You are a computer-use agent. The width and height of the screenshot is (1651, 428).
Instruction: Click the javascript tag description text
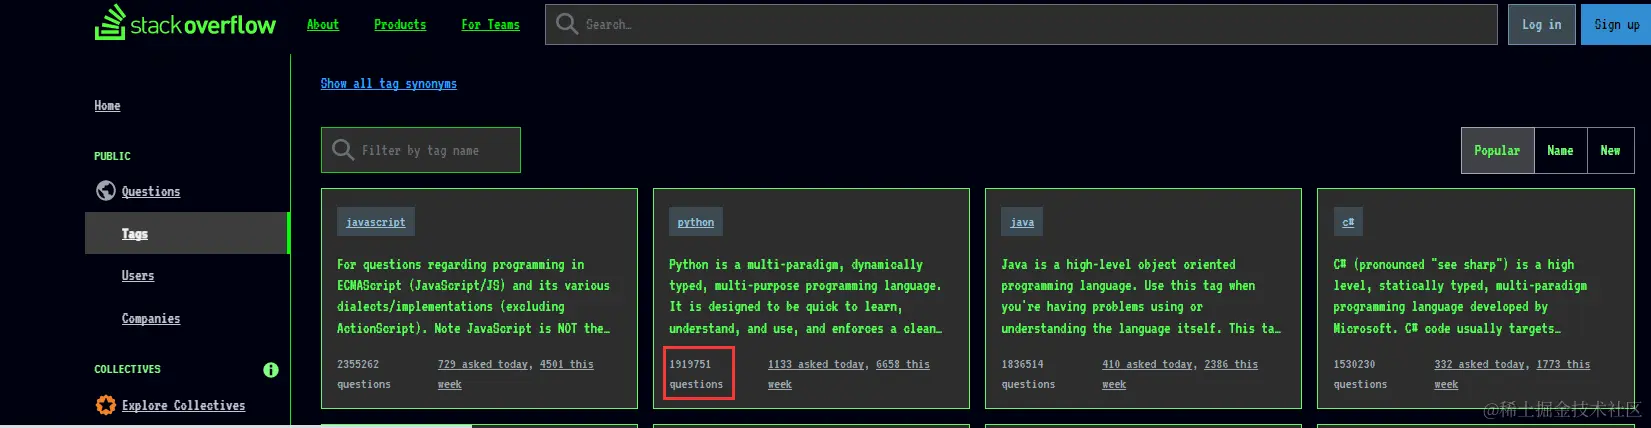point(474,296)
